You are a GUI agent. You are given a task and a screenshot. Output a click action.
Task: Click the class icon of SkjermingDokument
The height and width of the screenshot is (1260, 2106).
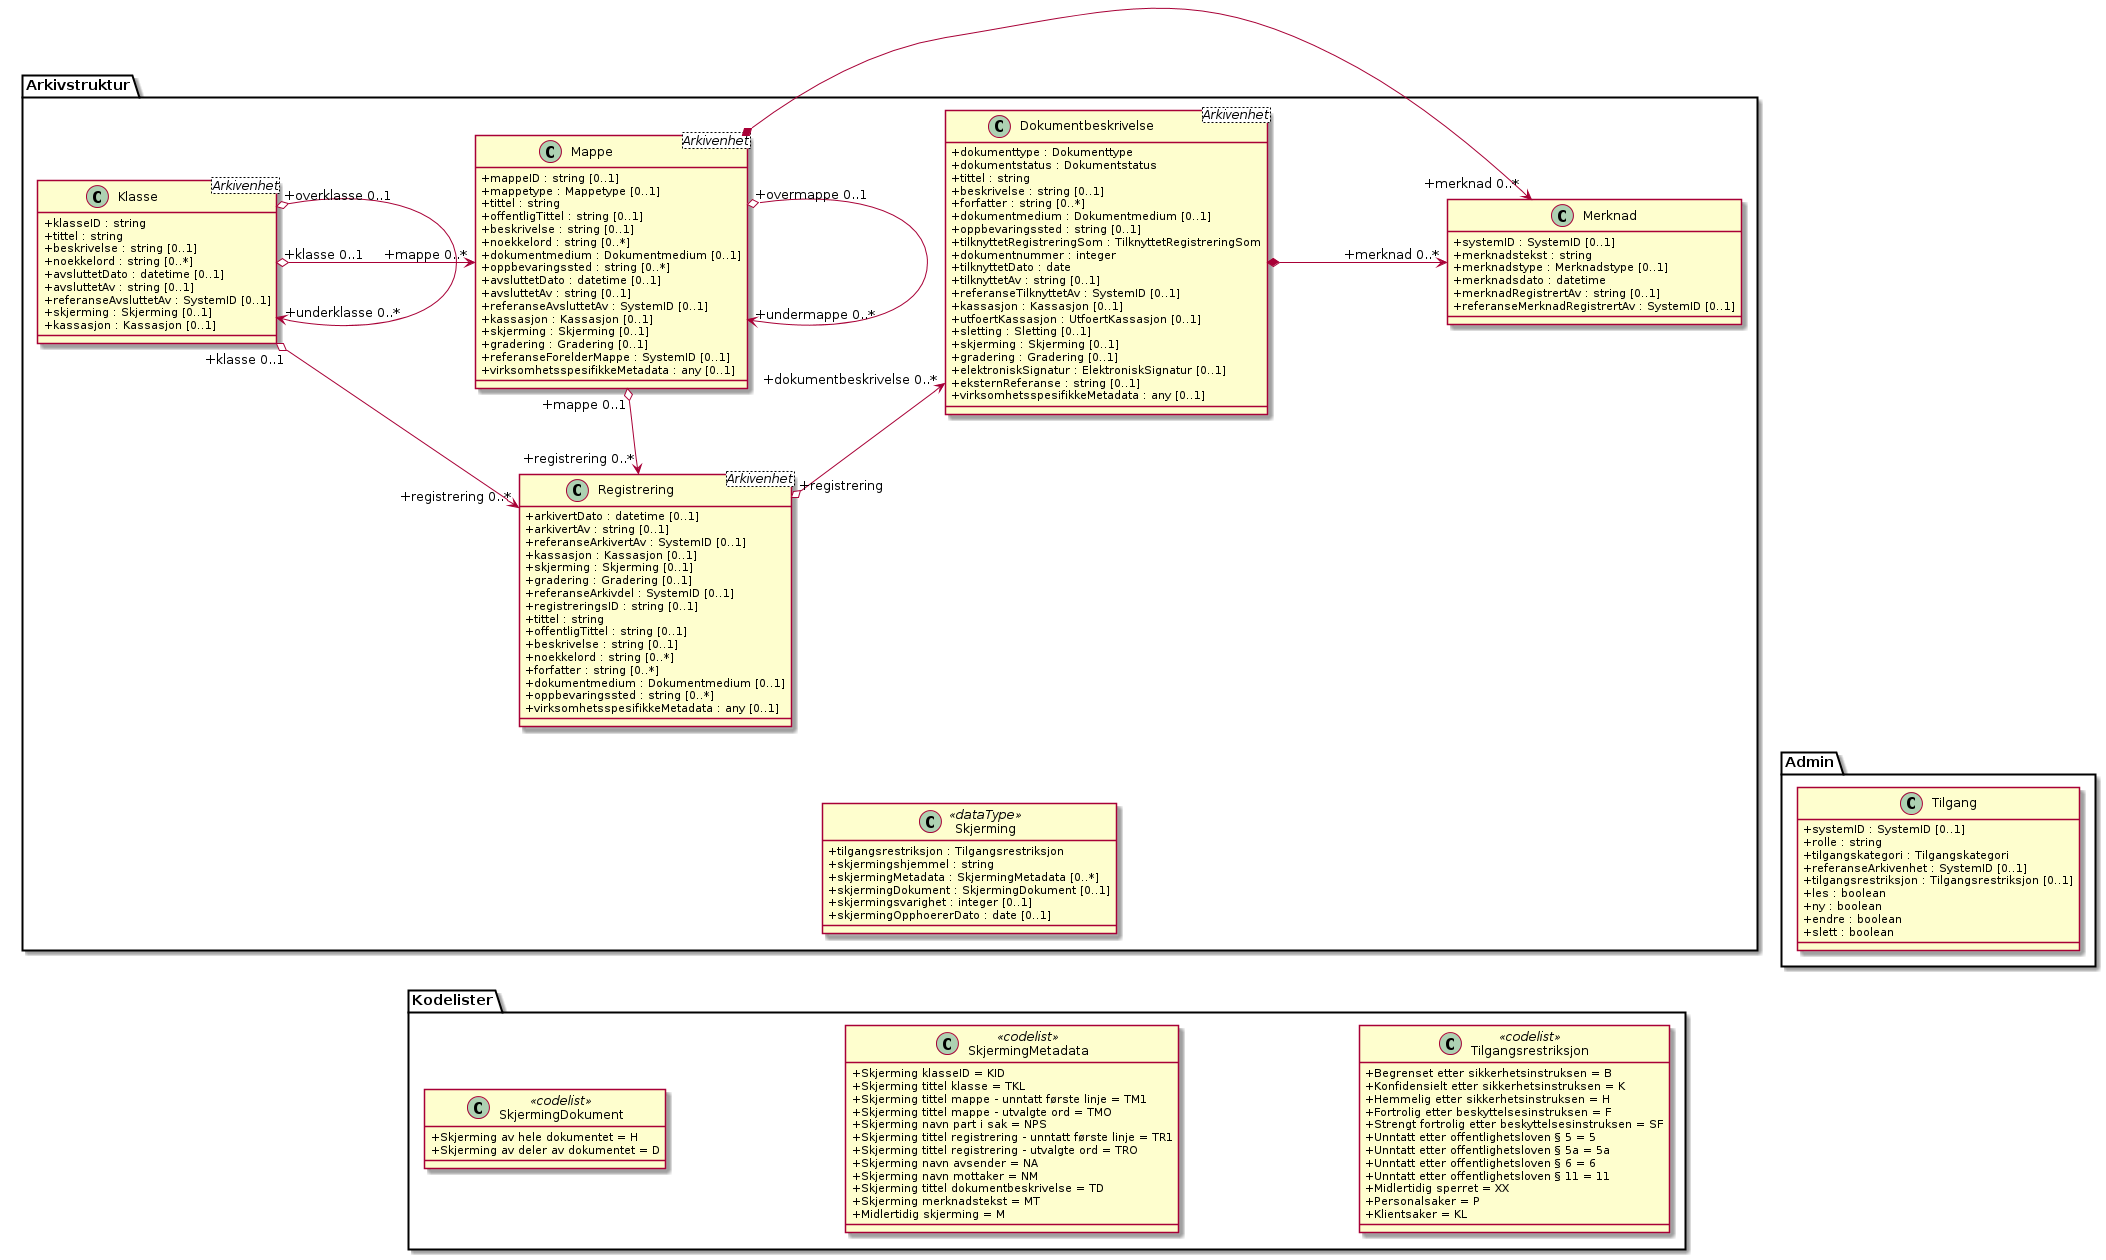coord(479,1108)
